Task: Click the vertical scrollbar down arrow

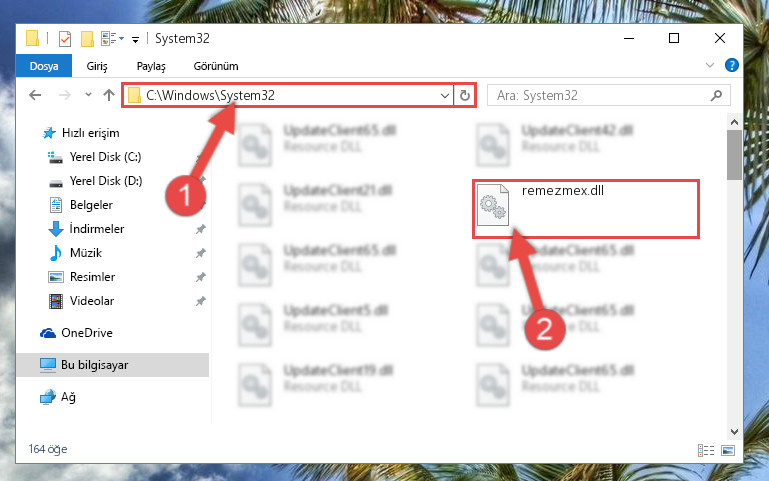Action: (734, 432)
